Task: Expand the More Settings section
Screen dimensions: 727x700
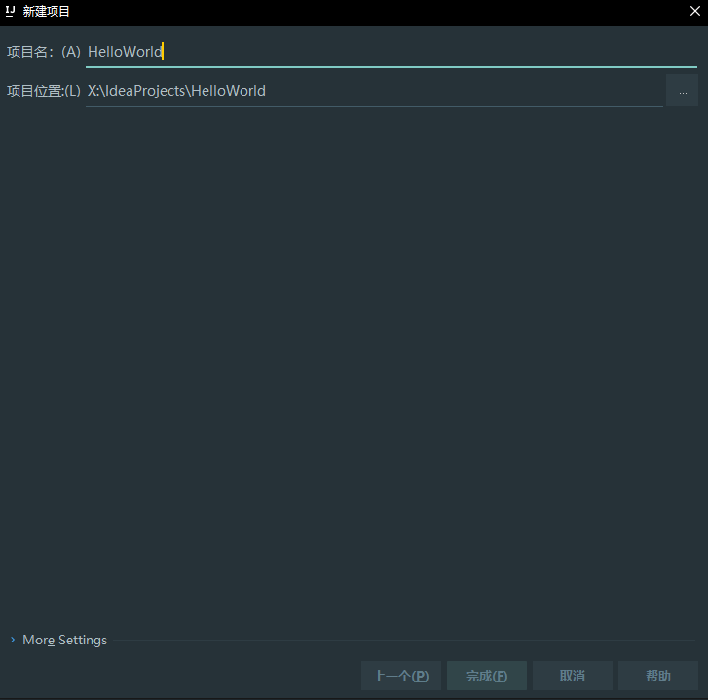Action: (x=59, y=640)
